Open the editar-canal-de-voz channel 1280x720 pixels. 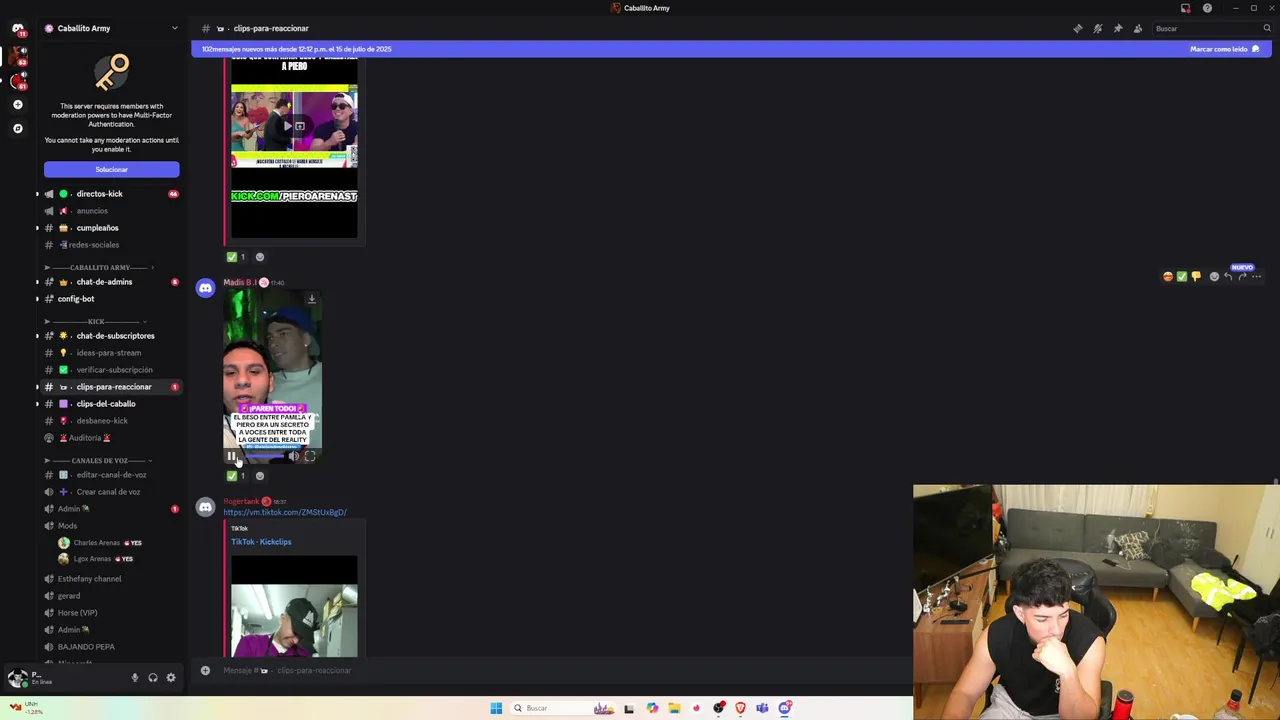click(x=110, y=475)
